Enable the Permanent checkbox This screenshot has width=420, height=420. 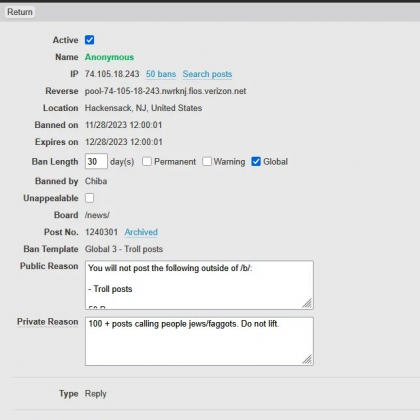point(147,162)
